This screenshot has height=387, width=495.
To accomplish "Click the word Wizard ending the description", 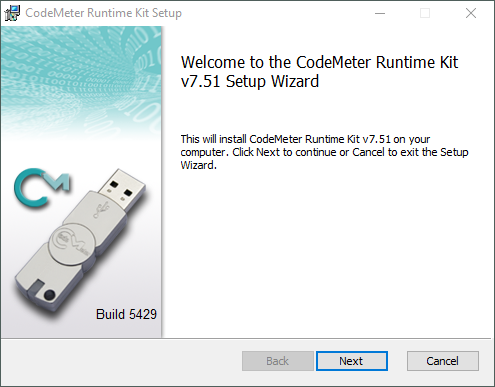I will 198,165.
